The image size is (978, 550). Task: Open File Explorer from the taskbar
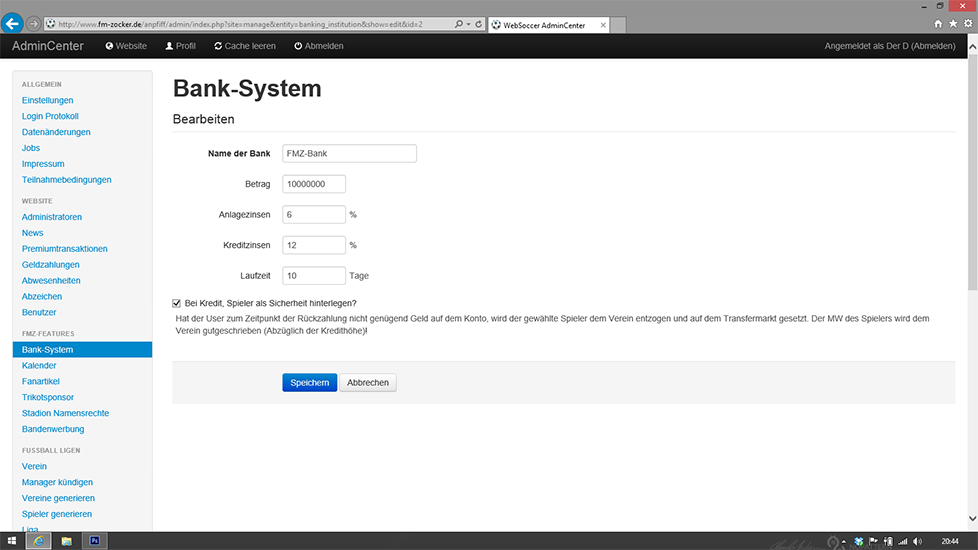pyautogui.click(x=67, y=541)
